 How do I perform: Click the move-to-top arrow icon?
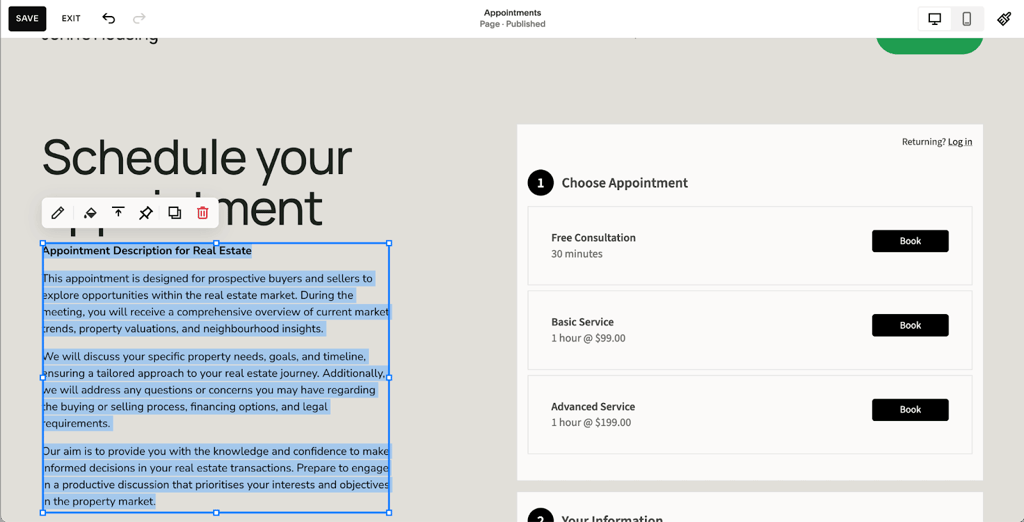[118, 212]
